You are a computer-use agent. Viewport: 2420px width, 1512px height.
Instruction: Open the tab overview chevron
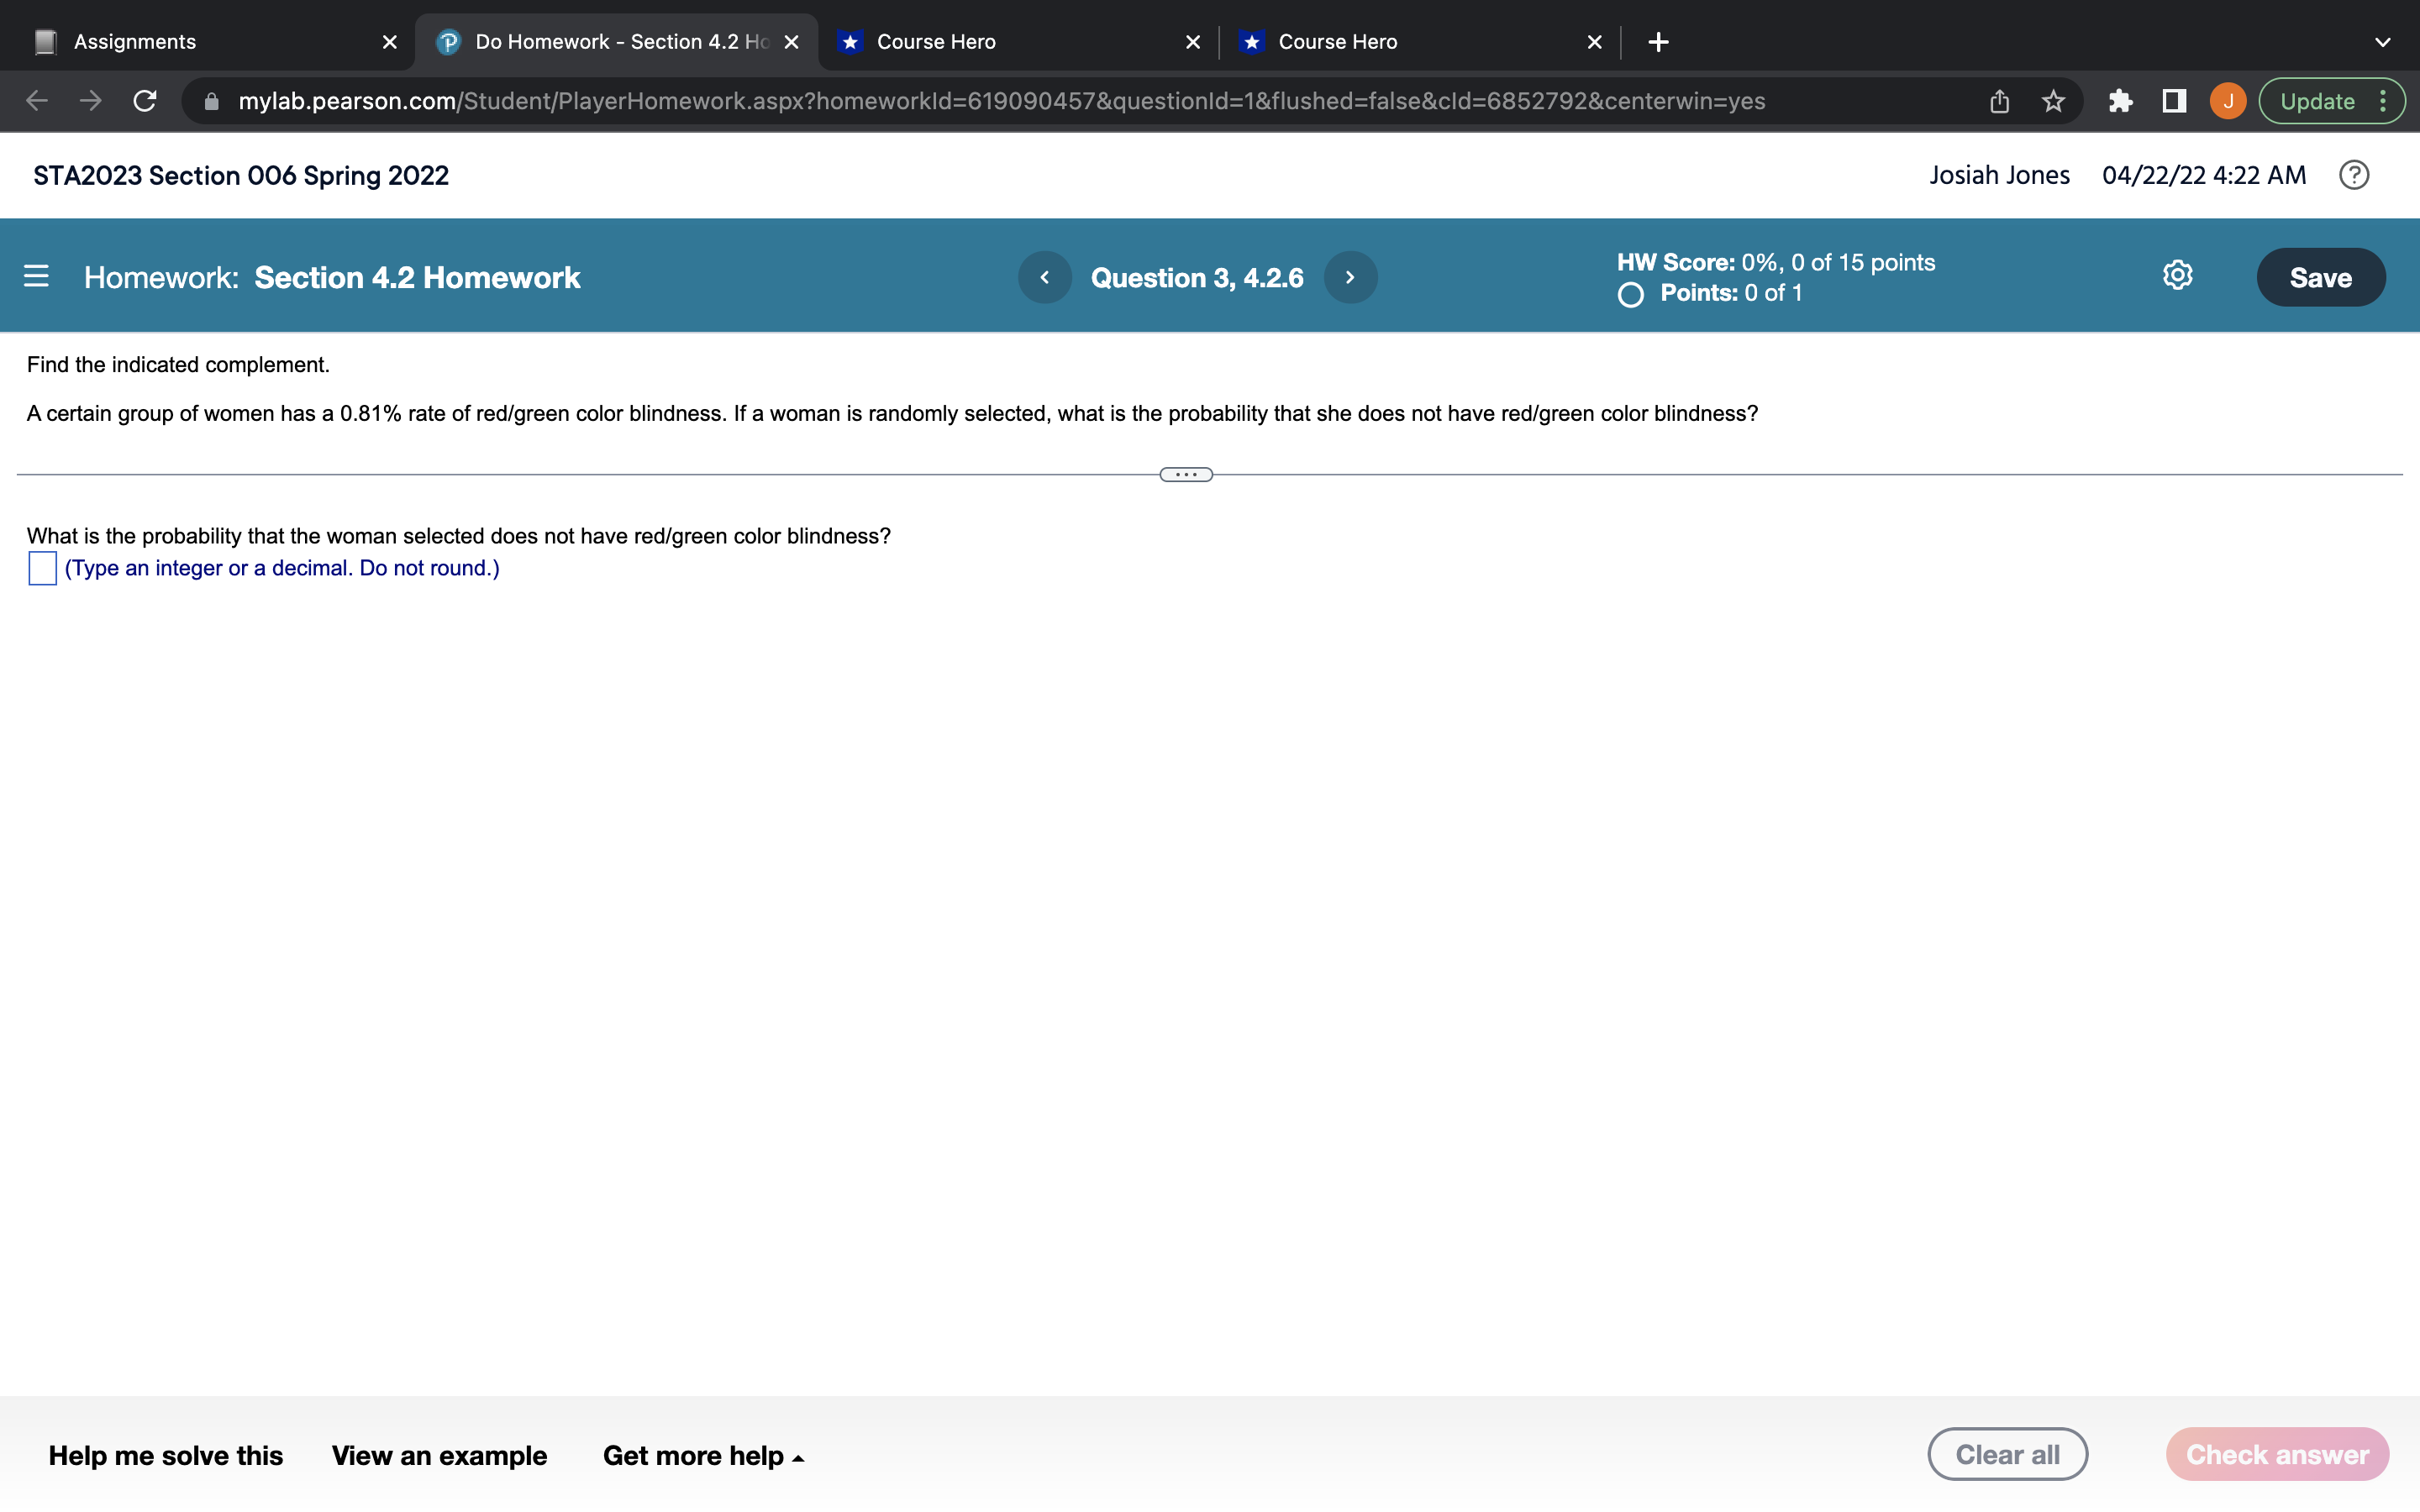tap(2384, 41)
